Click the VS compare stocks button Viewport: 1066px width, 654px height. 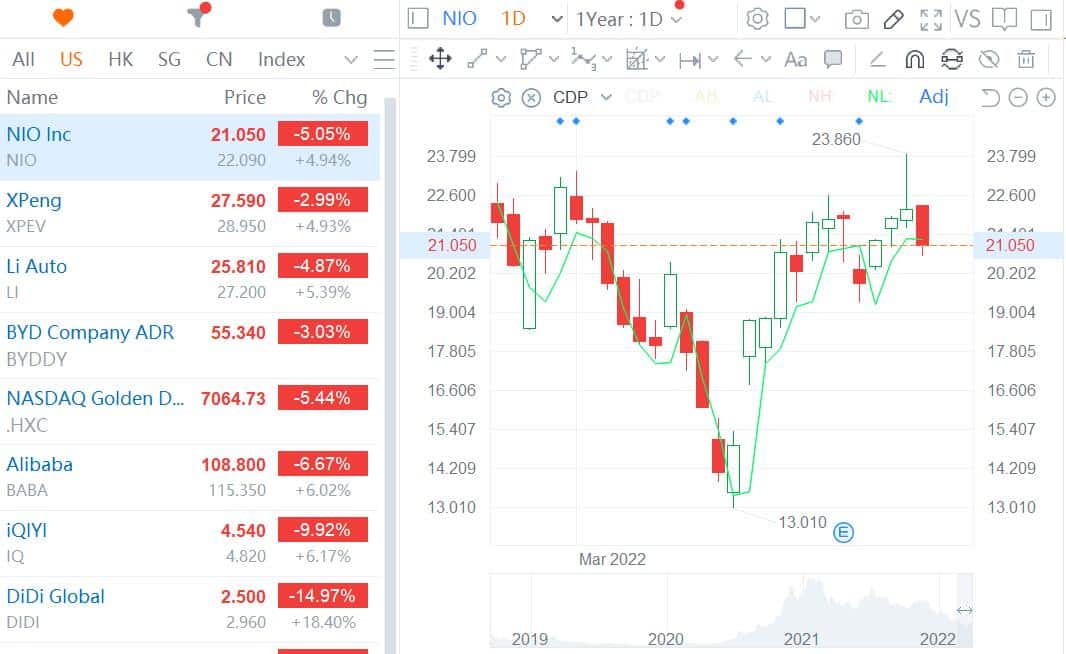coord(967,19)
